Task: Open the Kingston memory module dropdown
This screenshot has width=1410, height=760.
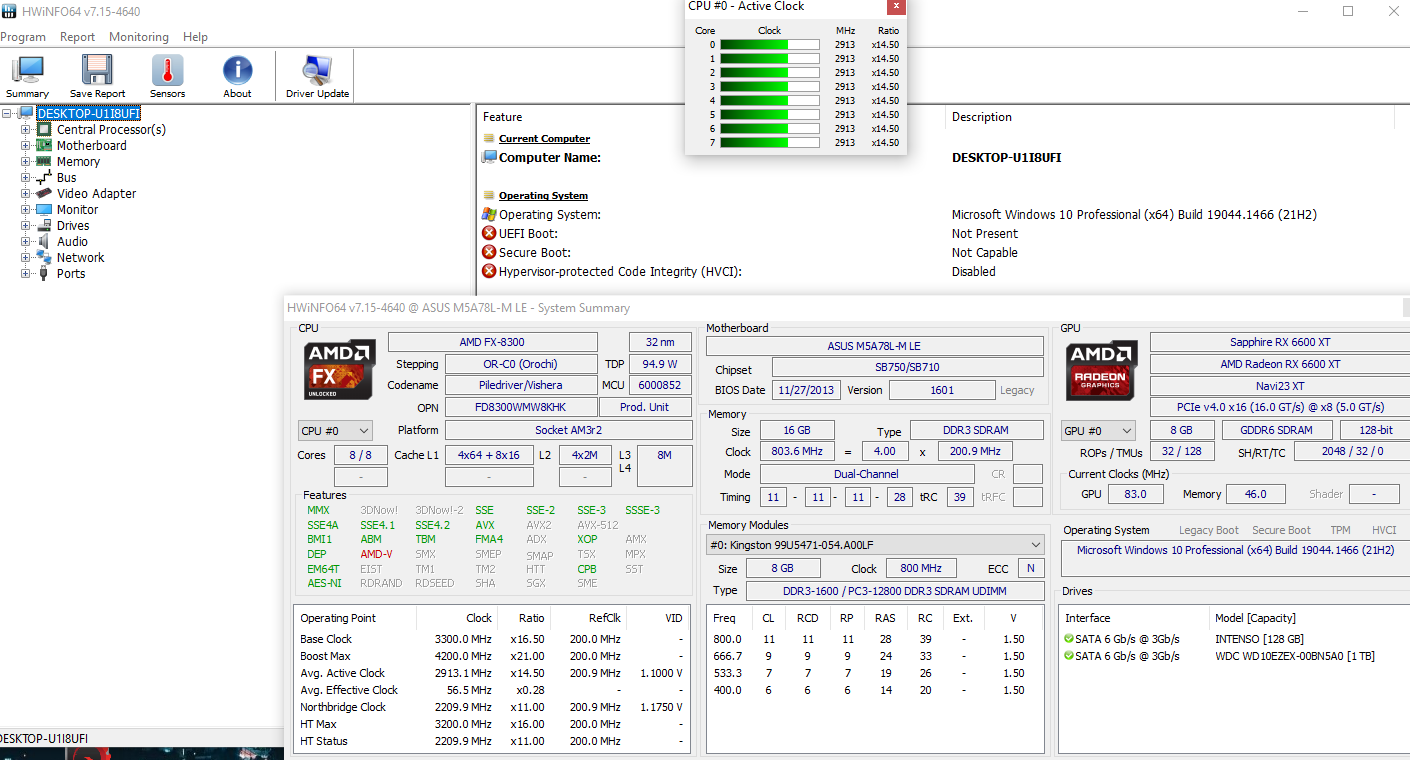Action: tap(875, 545)
